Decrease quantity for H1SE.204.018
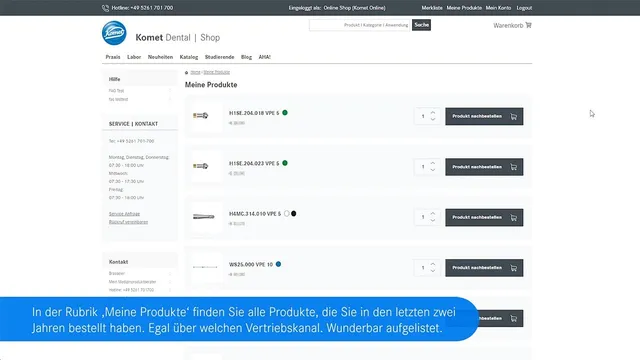Image resolution: width=640 pixels, height=360 pixels. click(433, 119)
